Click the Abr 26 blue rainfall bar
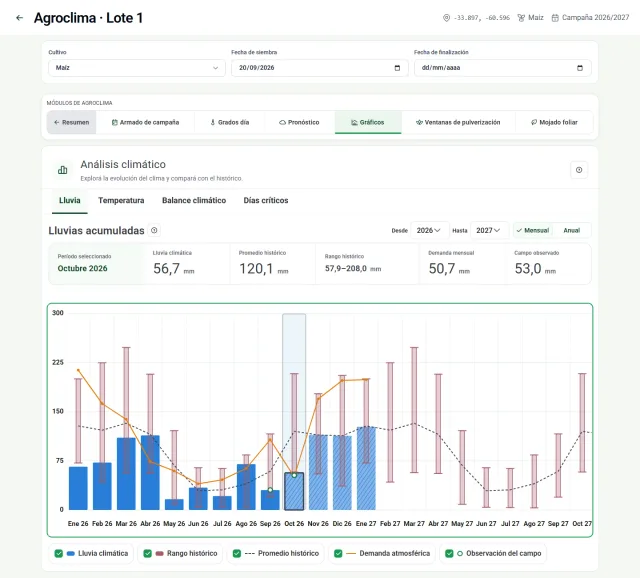Viewport: 640px width, 578px height. point(150,472)
